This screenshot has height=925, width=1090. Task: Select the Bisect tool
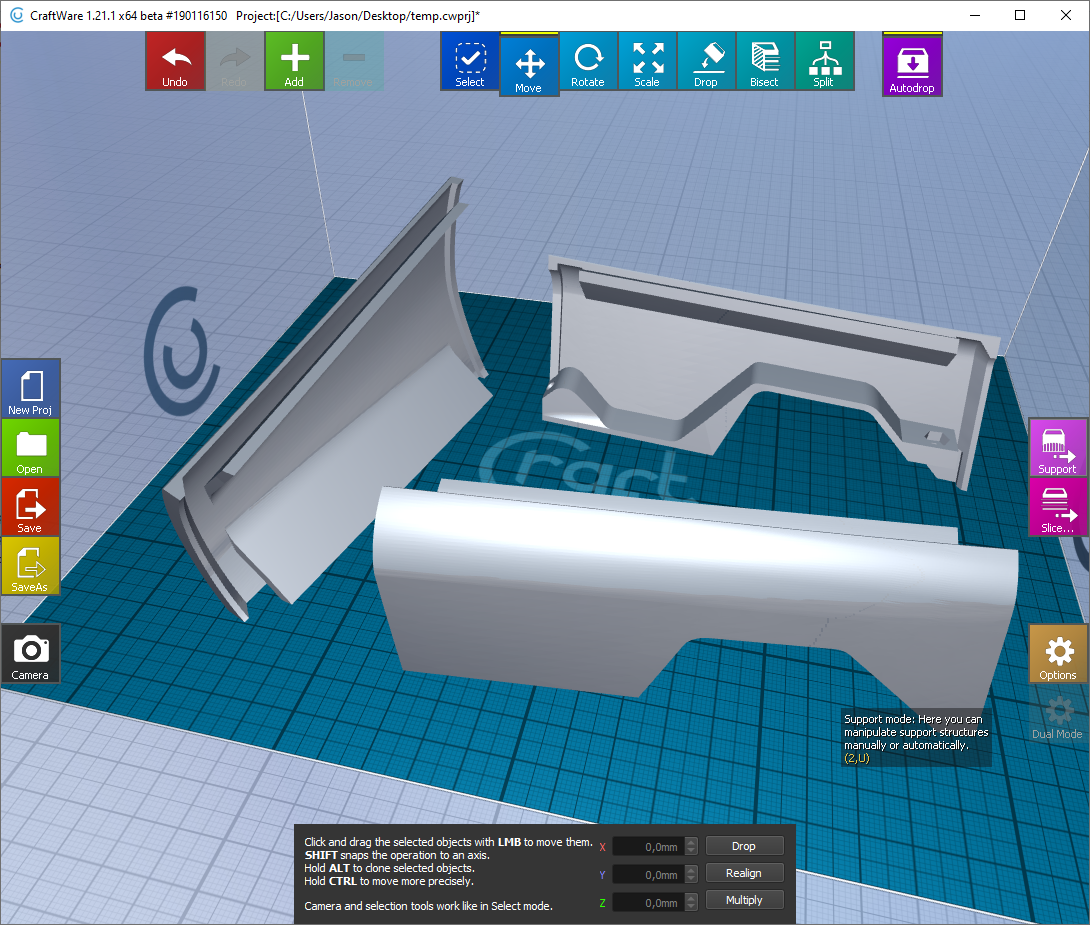765,61
